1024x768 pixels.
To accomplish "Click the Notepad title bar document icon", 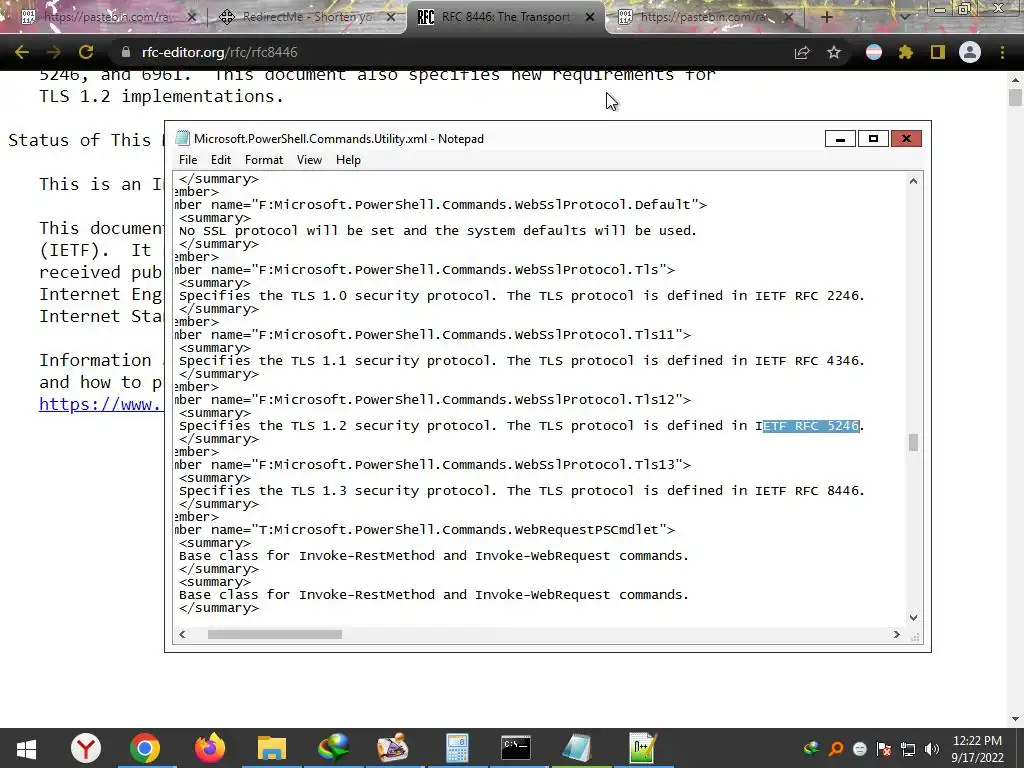I will (183, 138).
